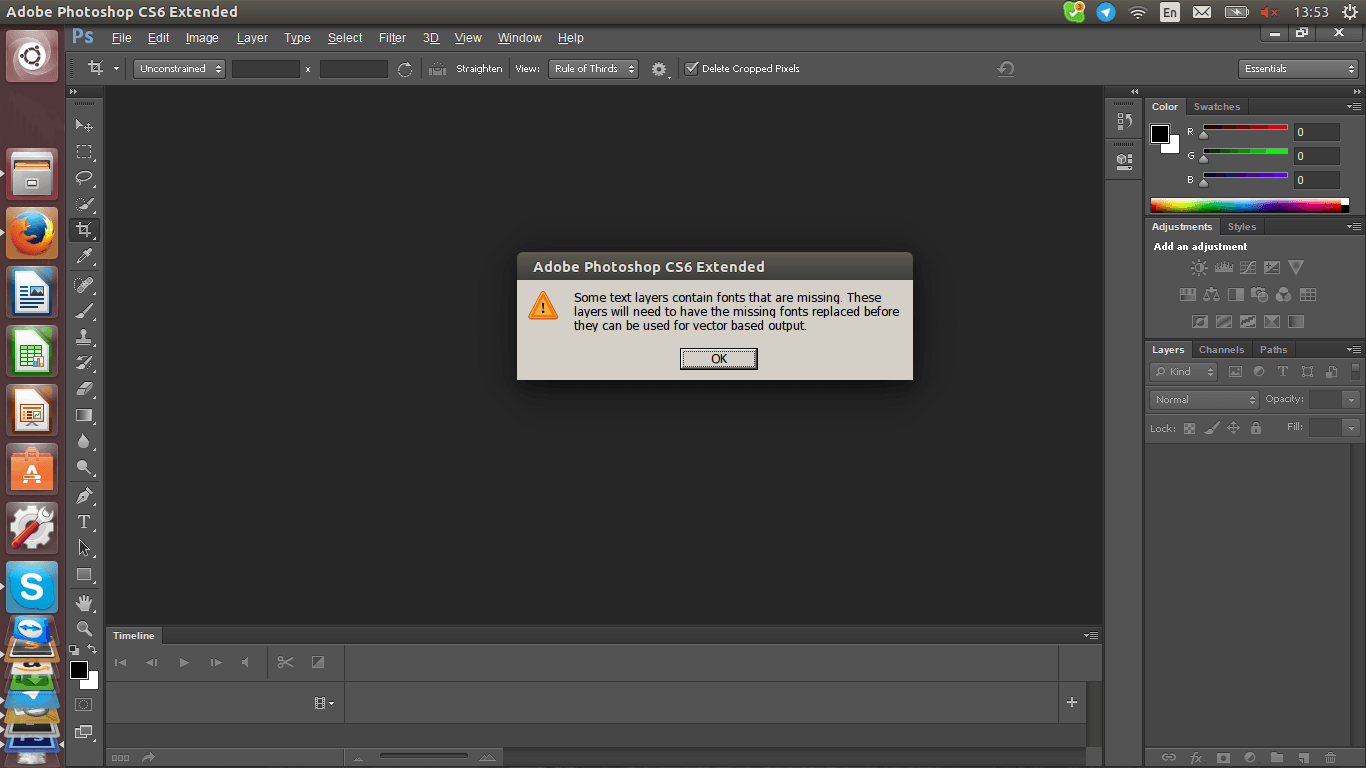
Task: Select the Rectangle shape tool
Action: [85, 575]
